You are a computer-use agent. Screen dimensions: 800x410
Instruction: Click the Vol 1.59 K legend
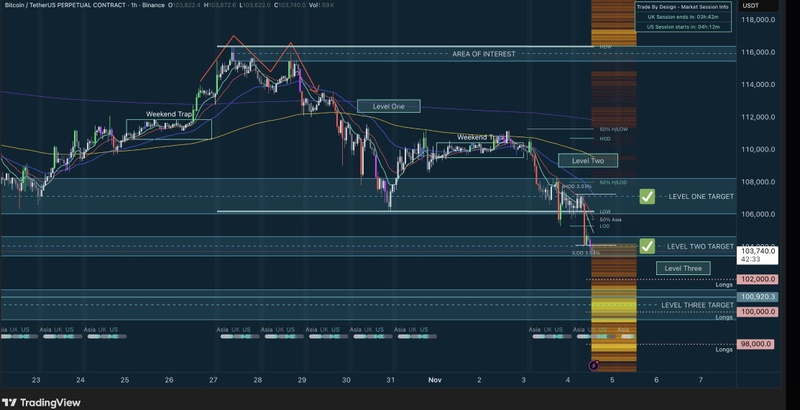[322, 5]
